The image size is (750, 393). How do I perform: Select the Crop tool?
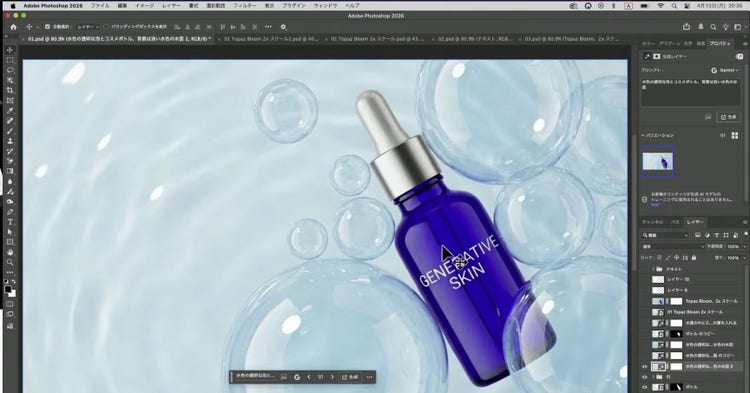(10, 90)
